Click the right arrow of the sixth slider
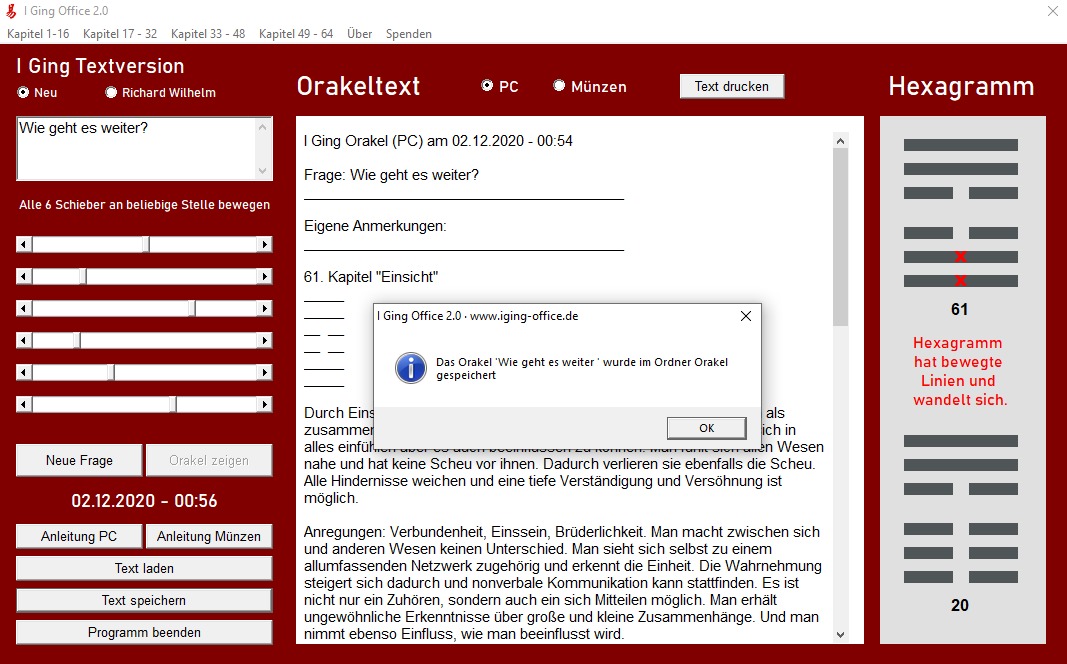The width and height of the screenshot is (1067, 664). point(265,404)
